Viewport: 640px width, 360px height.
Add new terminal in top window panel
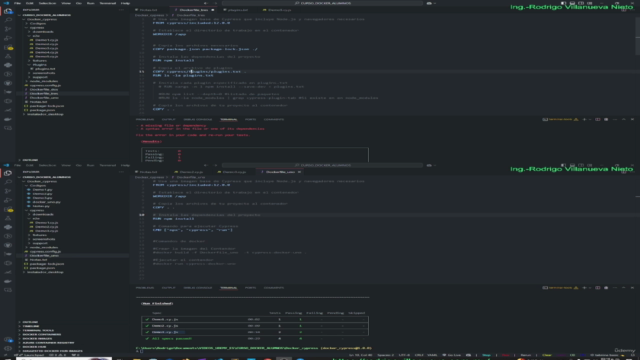584,120
